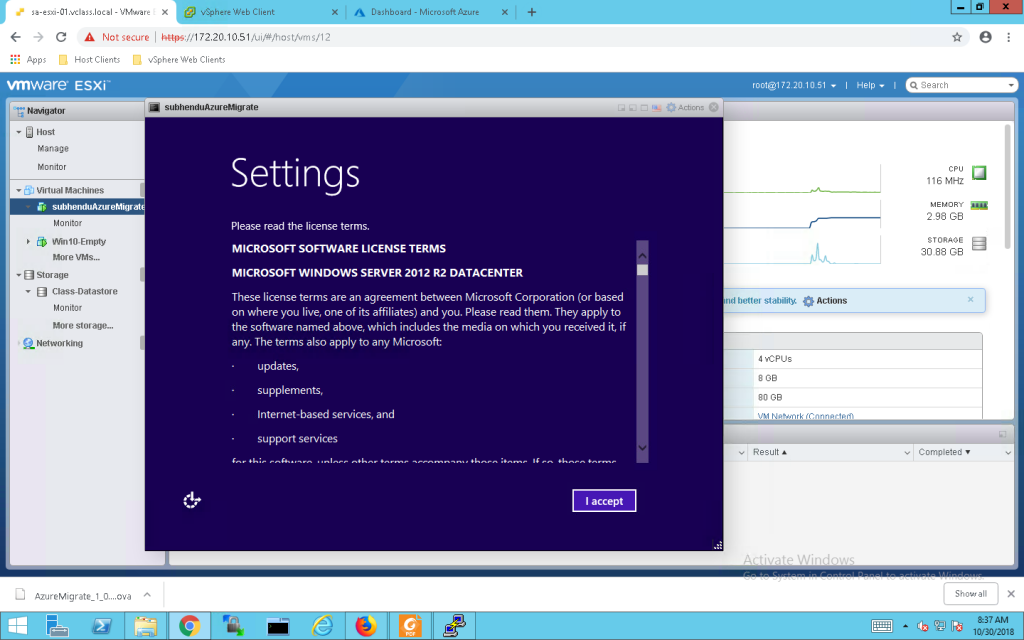Open the Result column dropdown arrow
Image resolution: width=1024 pixels, height=640 pixels.
[x=907, y=453]
